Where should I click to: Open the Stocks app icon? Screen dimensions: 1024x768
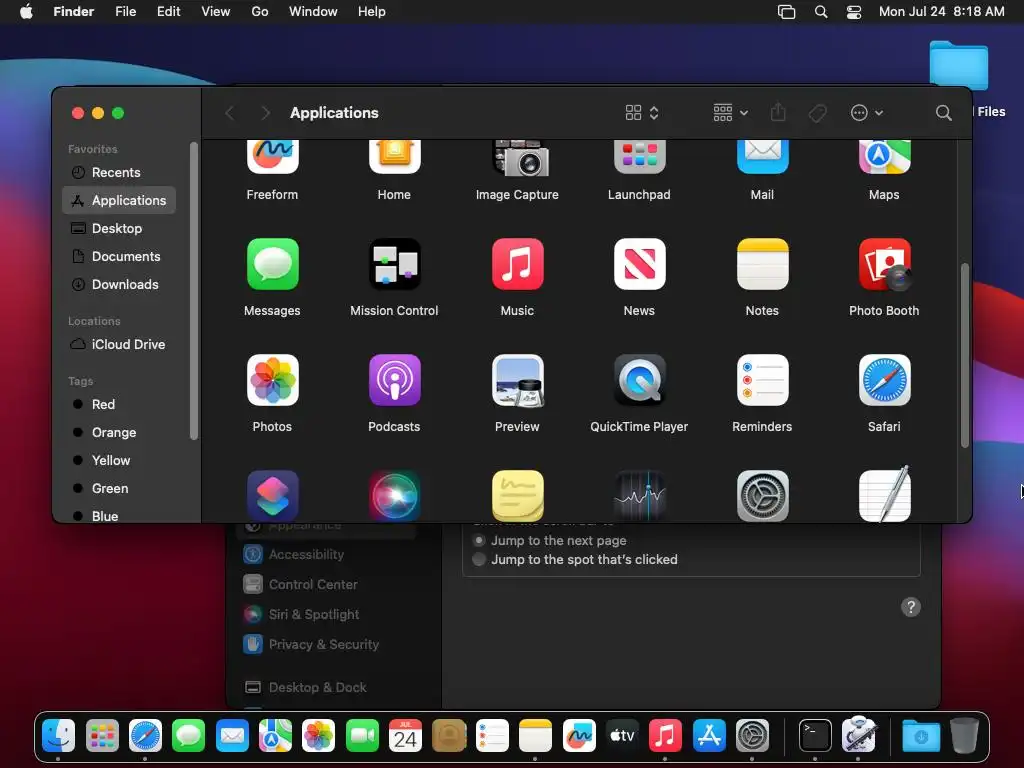coord(639,495)
